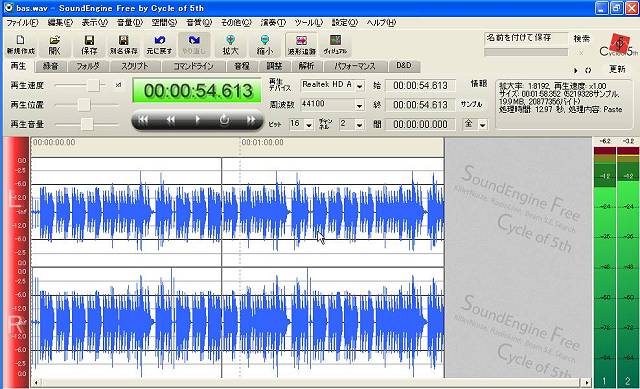This screenshot has width=640, height=389.
Task: Open the 表示(V) menu
Action: point(94,22)
